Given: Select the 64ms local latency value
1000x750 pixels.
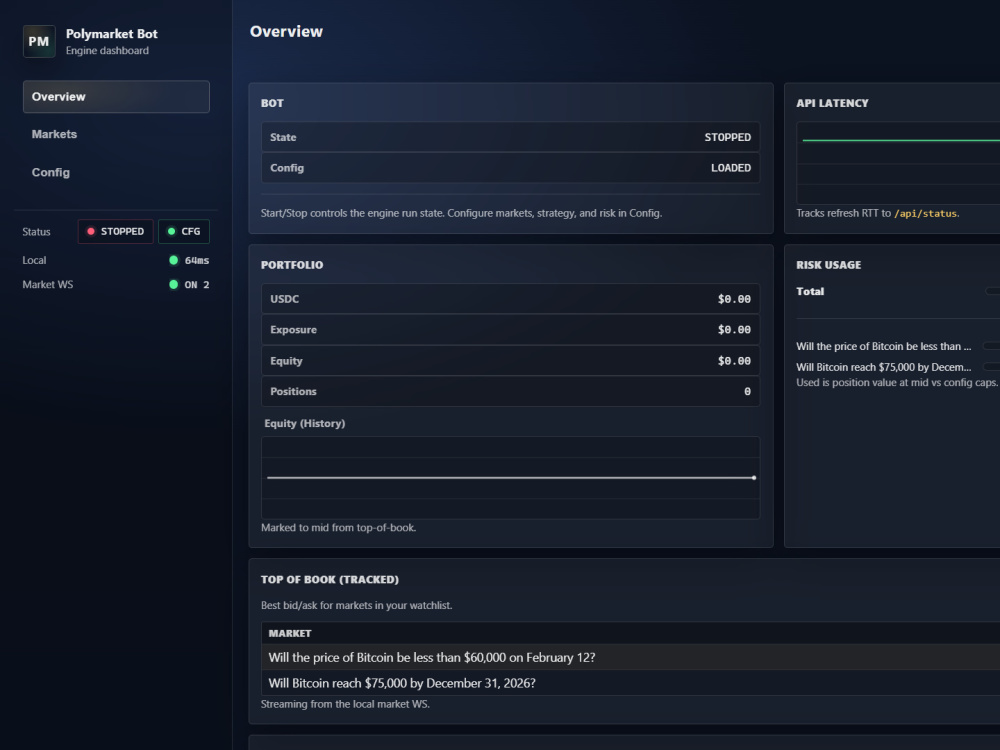Looking at the screenshot, I should click(x=197, y=260).
